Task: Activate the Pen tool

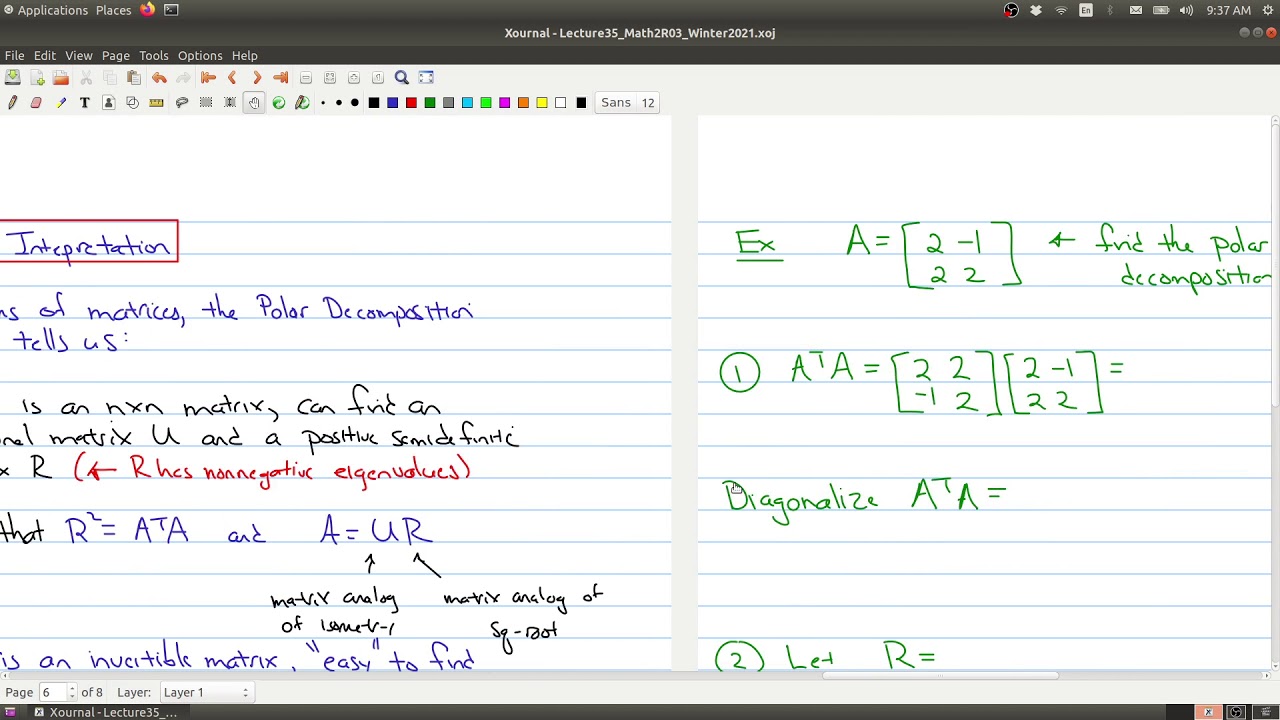Action: point(12,103)
